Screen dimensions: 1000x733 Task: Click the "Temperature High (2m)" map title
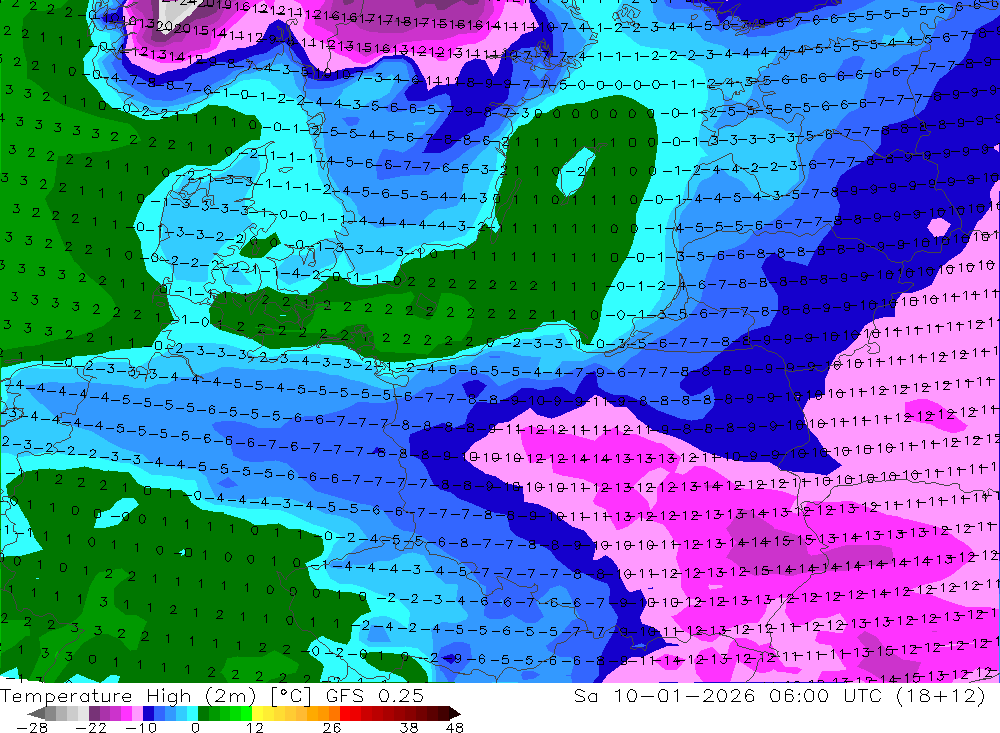pyautogui.click(x=128, y=696)
